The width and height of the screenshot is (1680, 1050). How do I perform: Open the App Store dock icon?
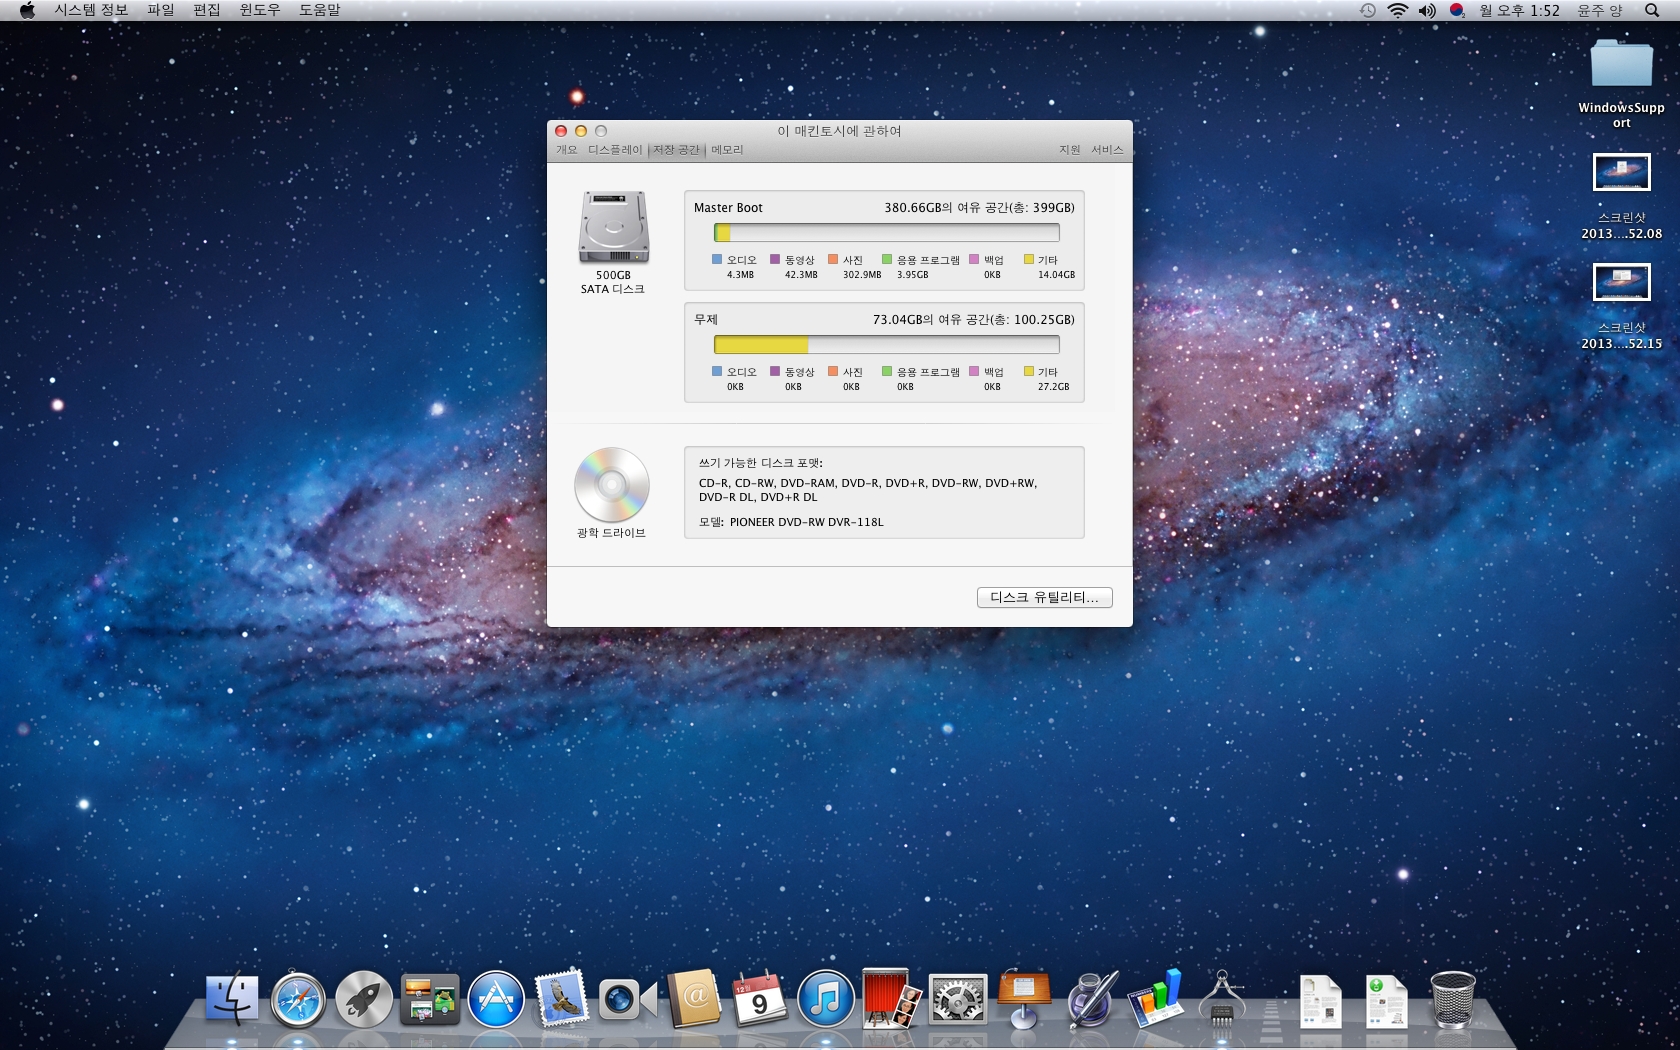pyautogui.click(x=496, y=1000)
